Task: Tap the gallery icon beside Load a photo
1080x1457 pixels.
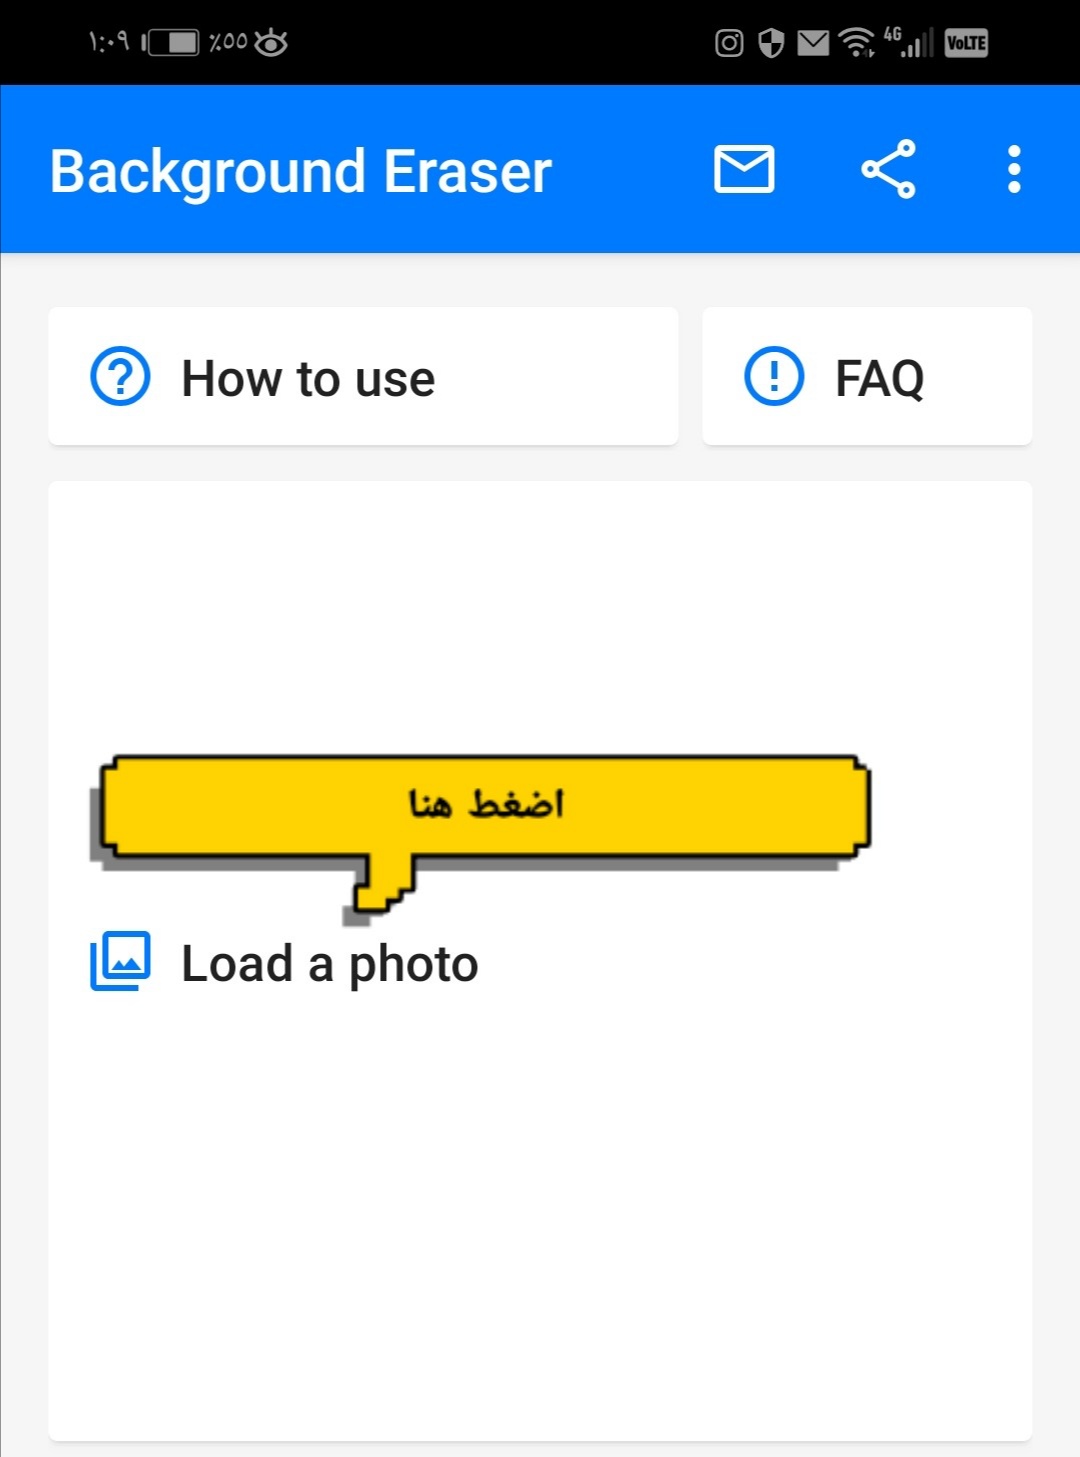Action: (120, 961)
